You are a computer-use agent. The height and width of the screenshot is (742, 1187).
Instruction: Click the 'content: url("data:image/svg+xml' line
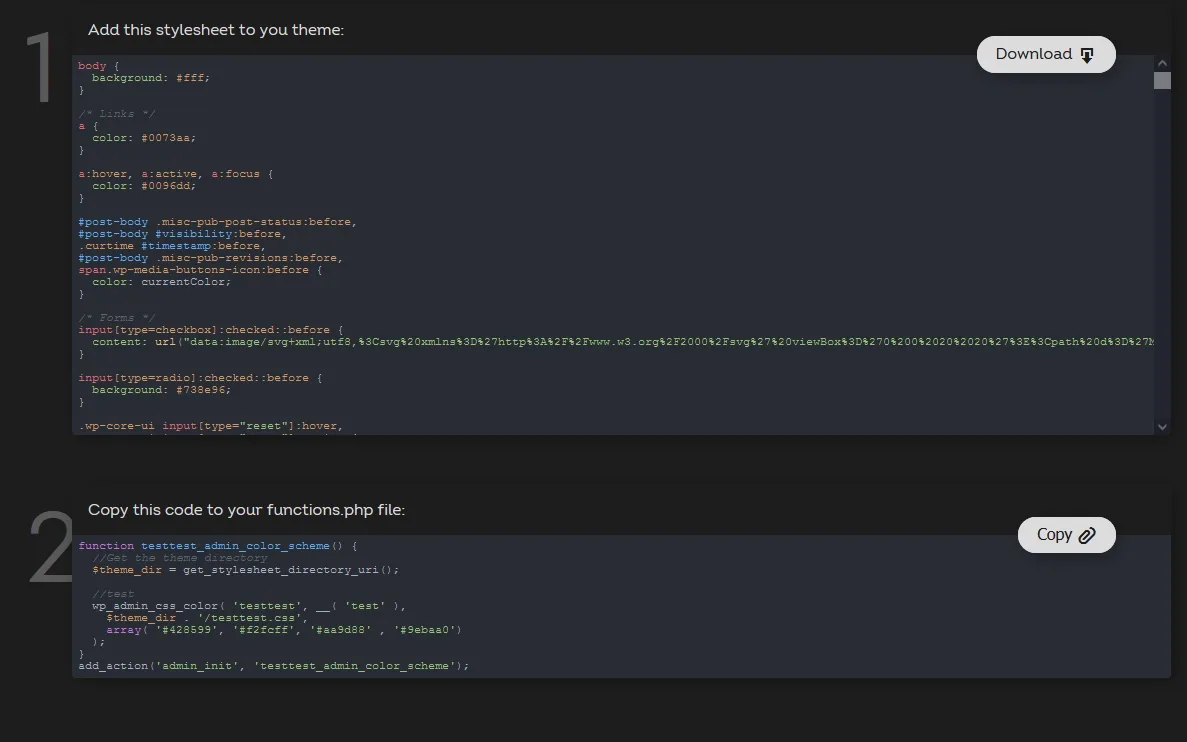622,342
